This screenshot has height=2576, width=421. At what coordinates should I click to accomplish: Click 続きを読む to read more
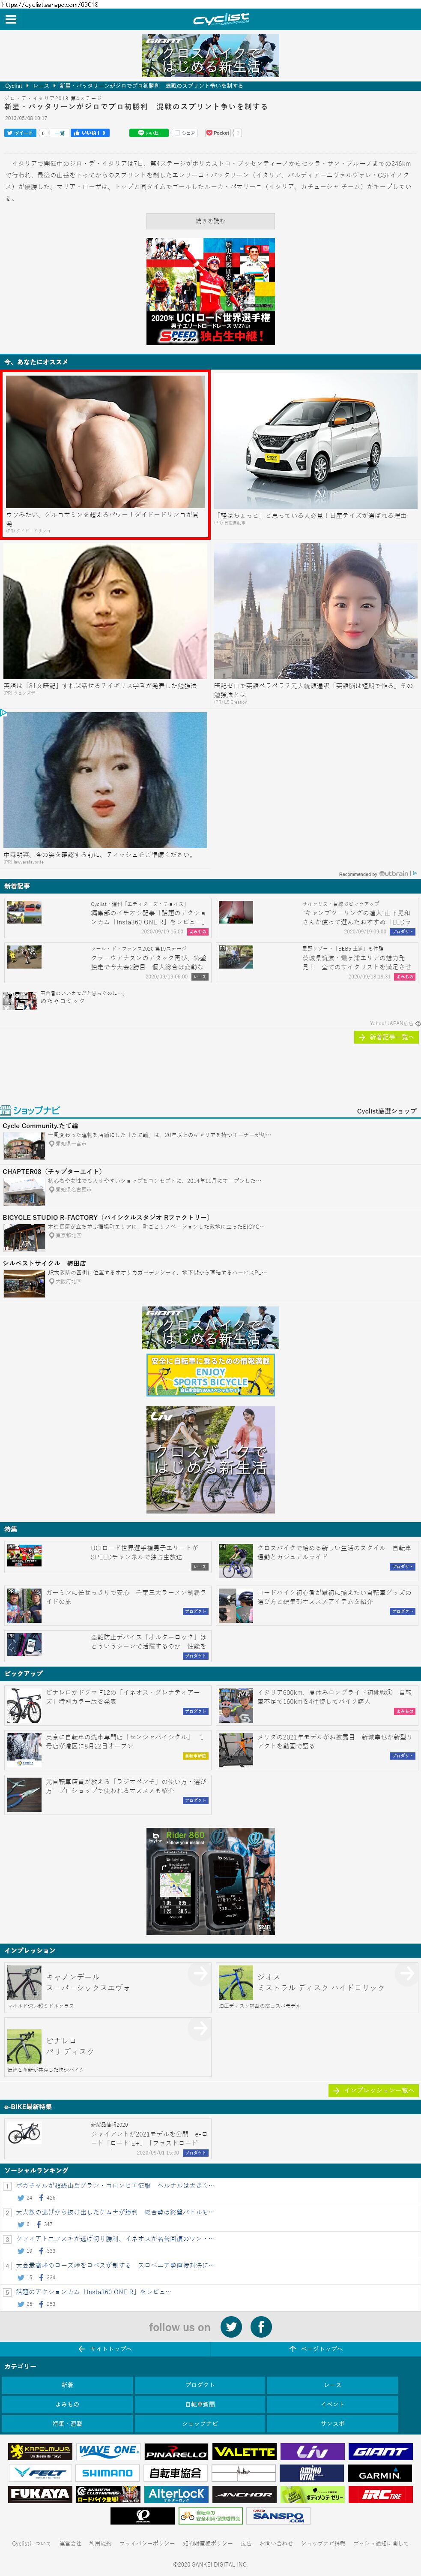pyautogui.click(x=210, y=221)
